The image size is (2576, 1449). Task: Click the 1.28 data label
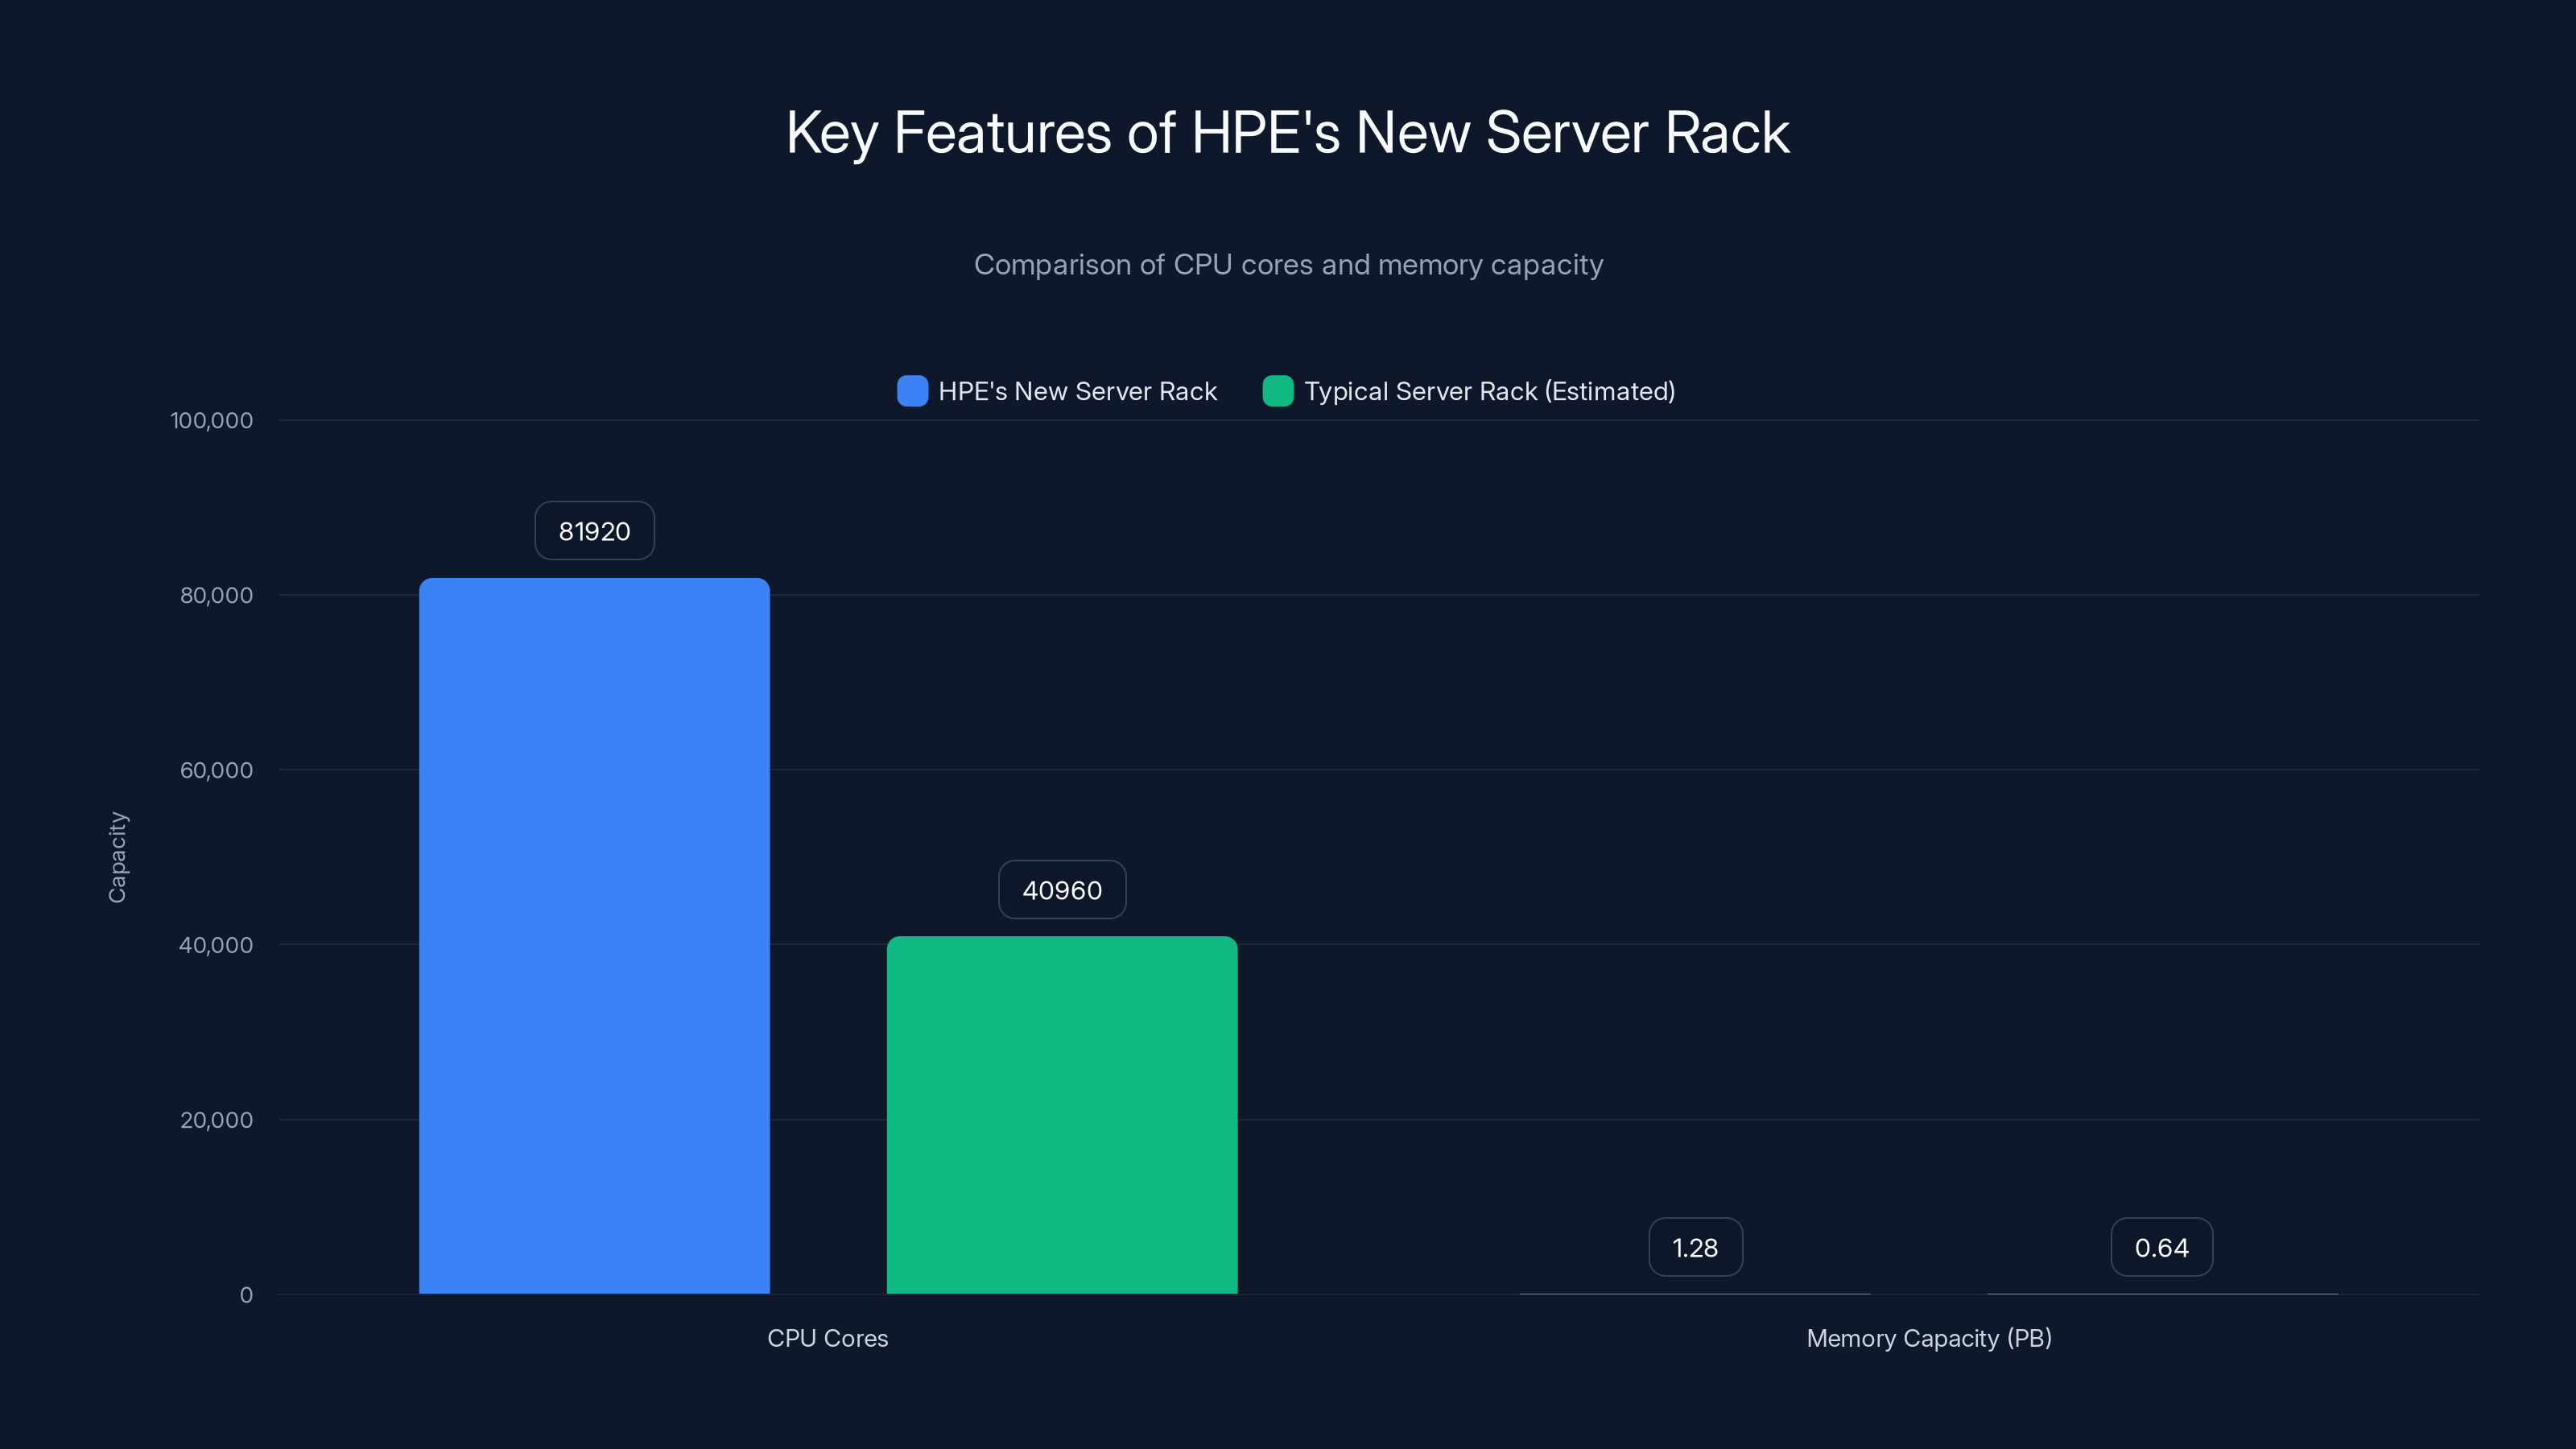1695,1247
